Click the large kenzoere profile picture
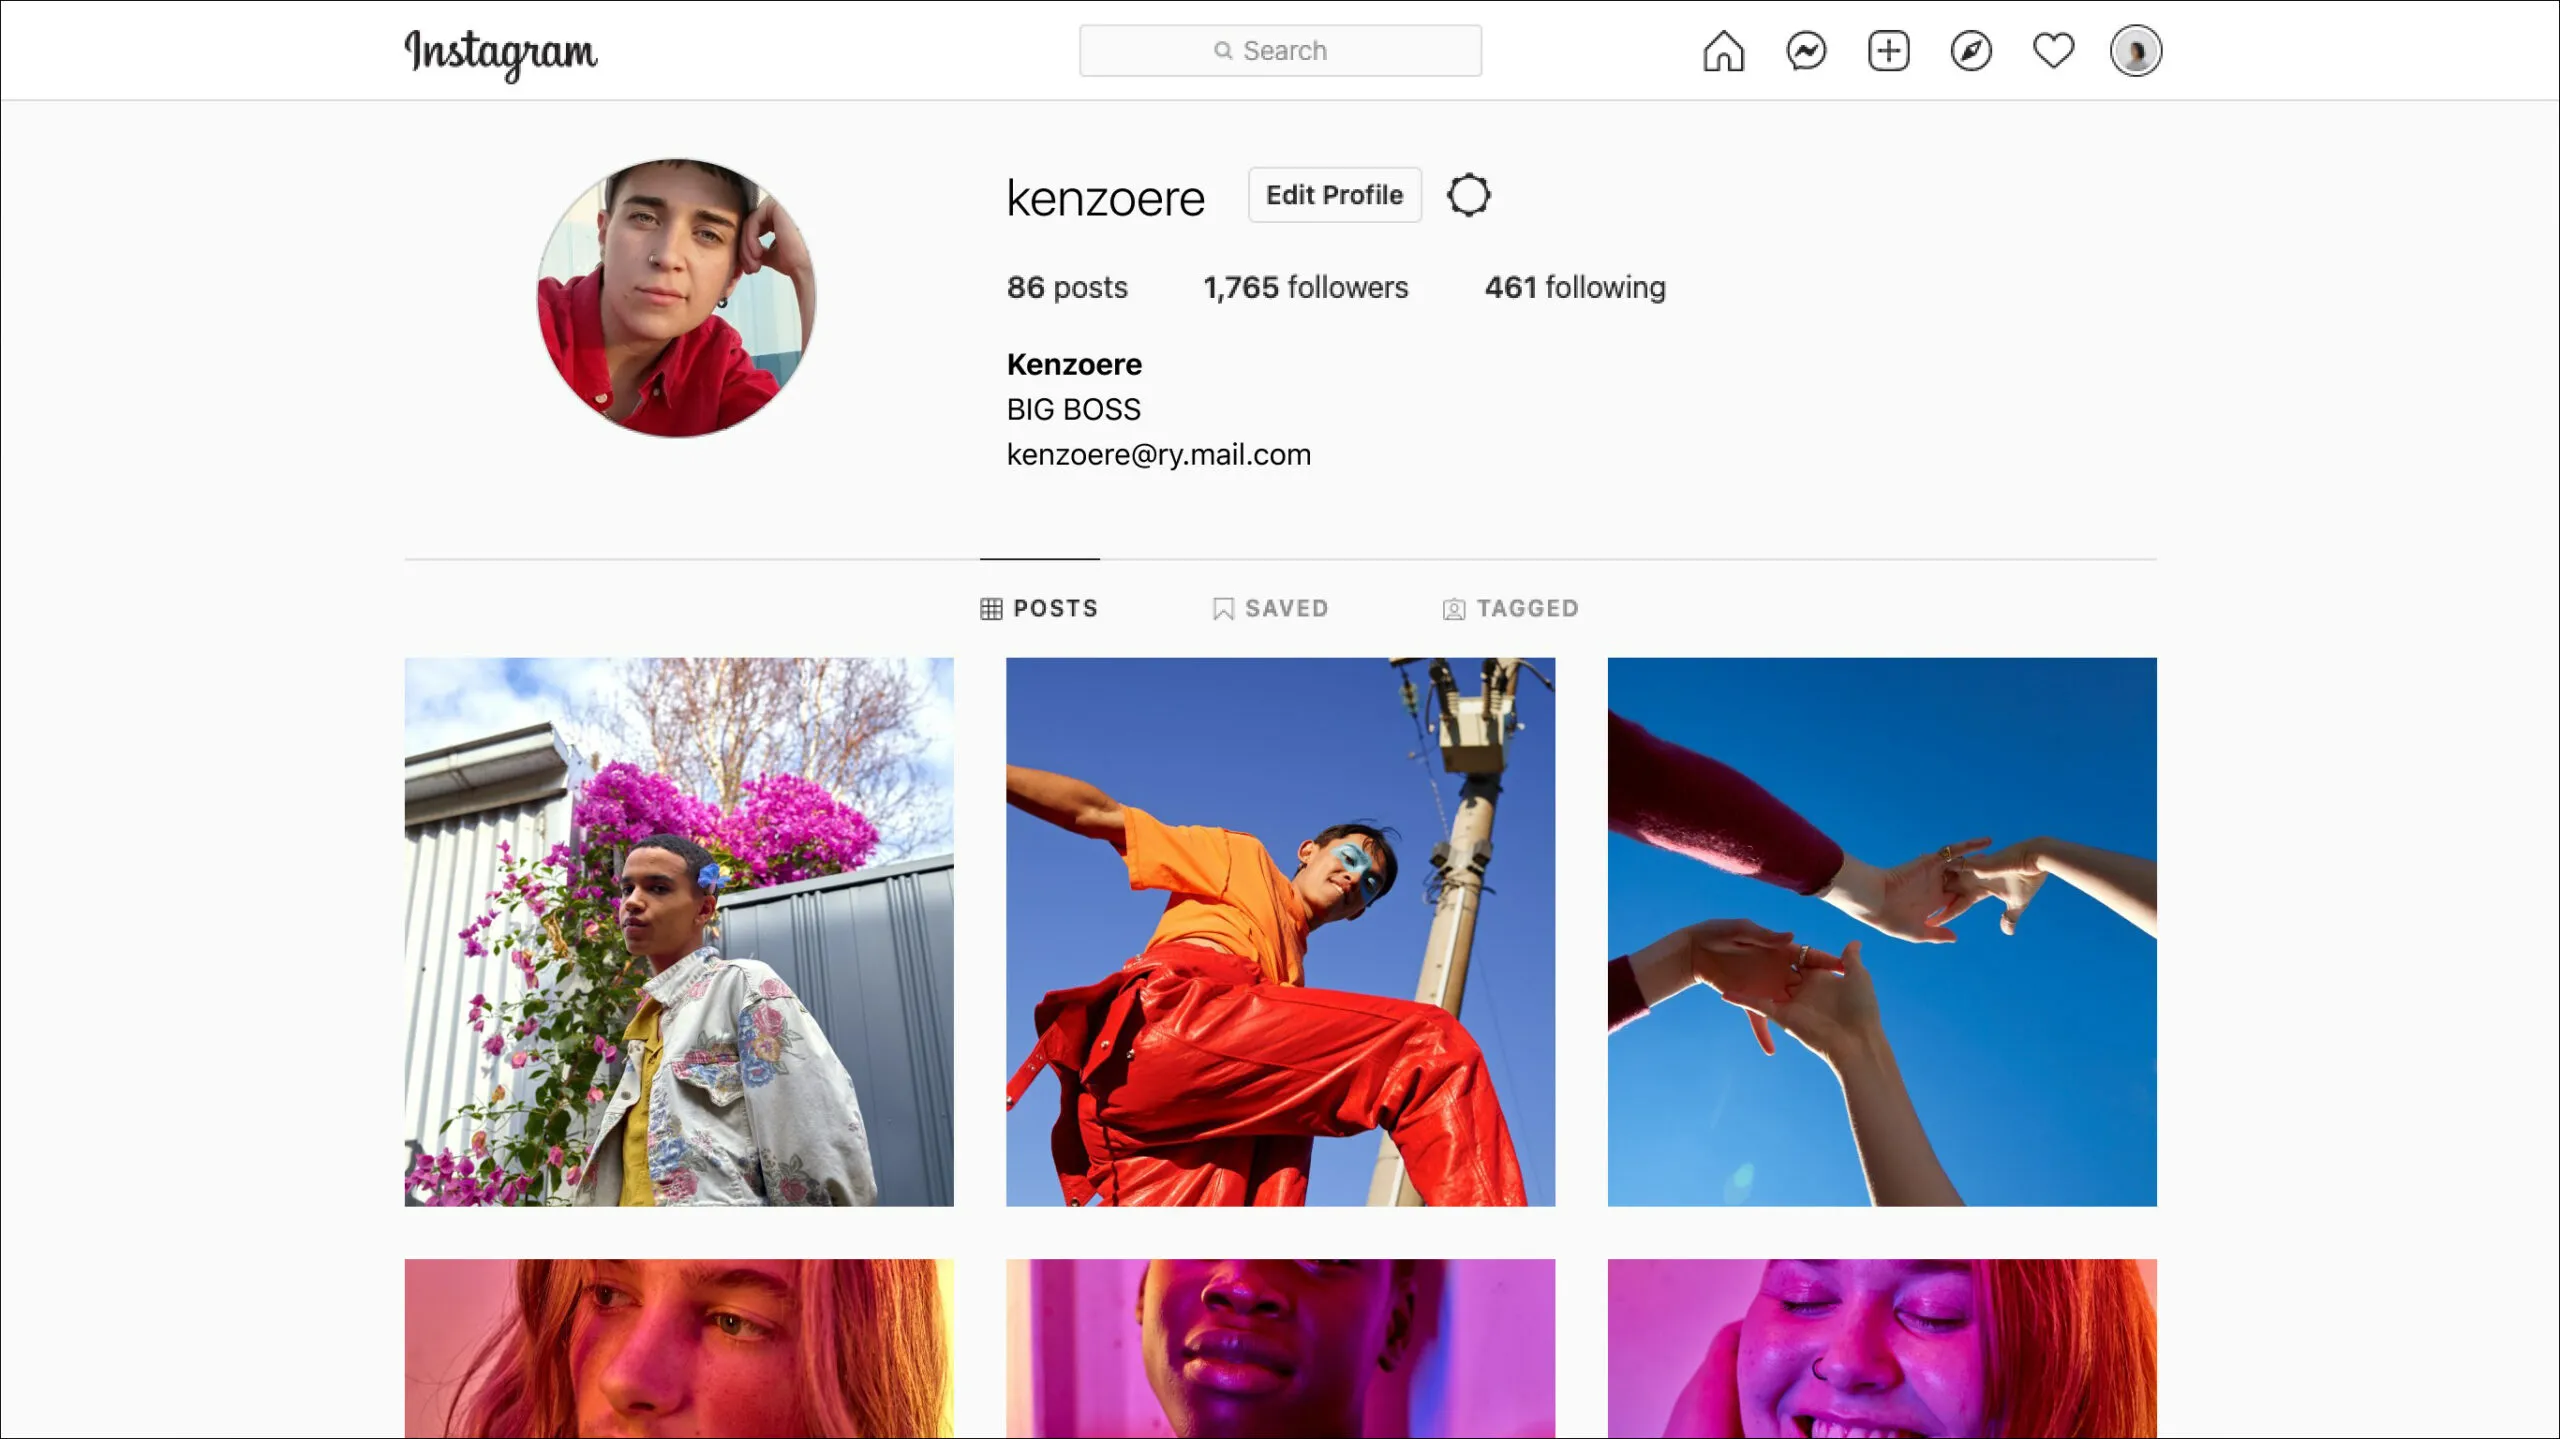 677,297
